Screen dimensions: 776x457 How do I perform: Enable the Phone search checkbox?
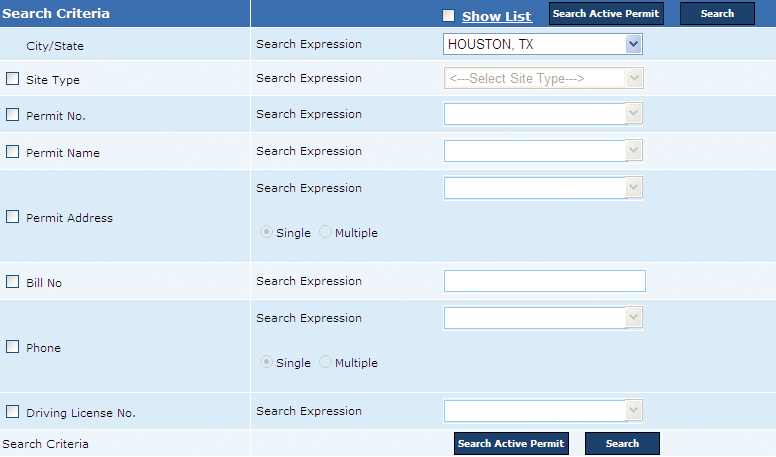click(13, 347)
